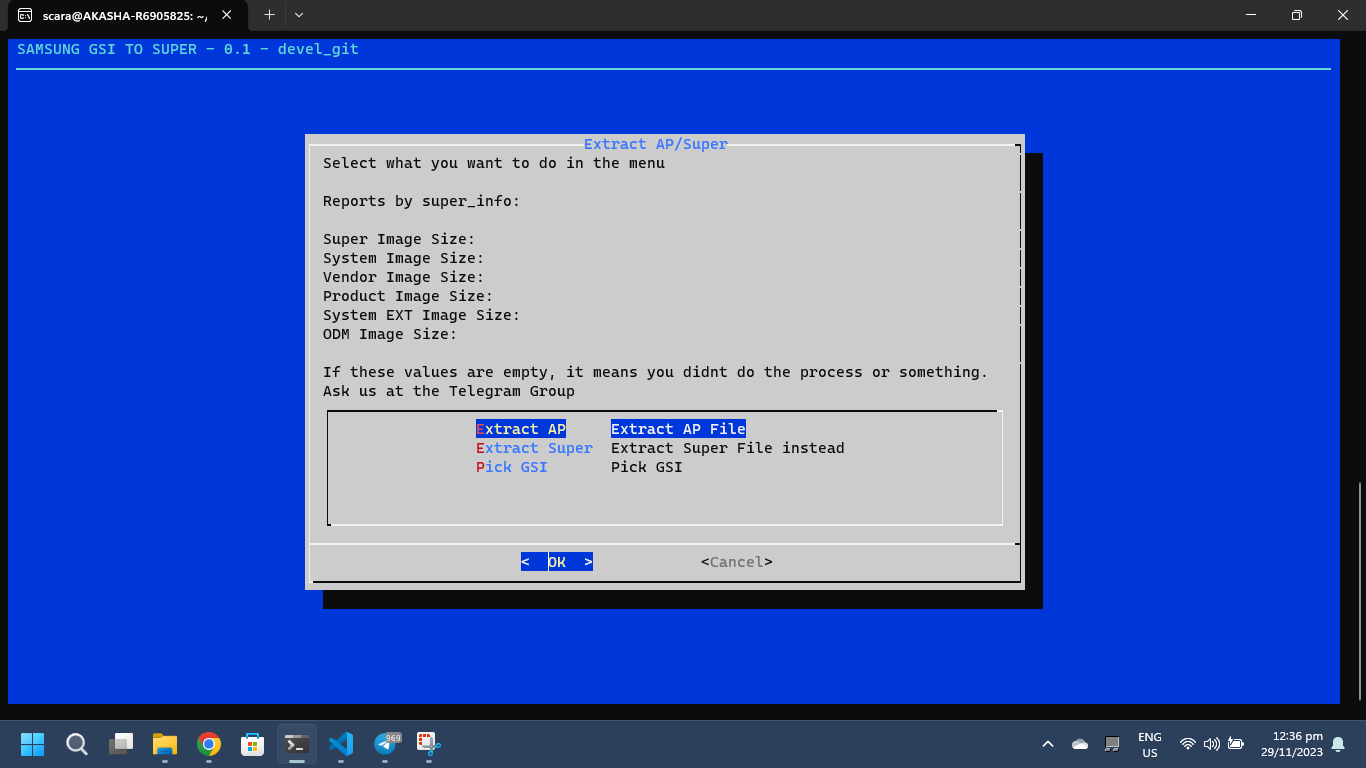Click 'Extract Super File instead' description

pyautogui.click(x=728, y=448)
